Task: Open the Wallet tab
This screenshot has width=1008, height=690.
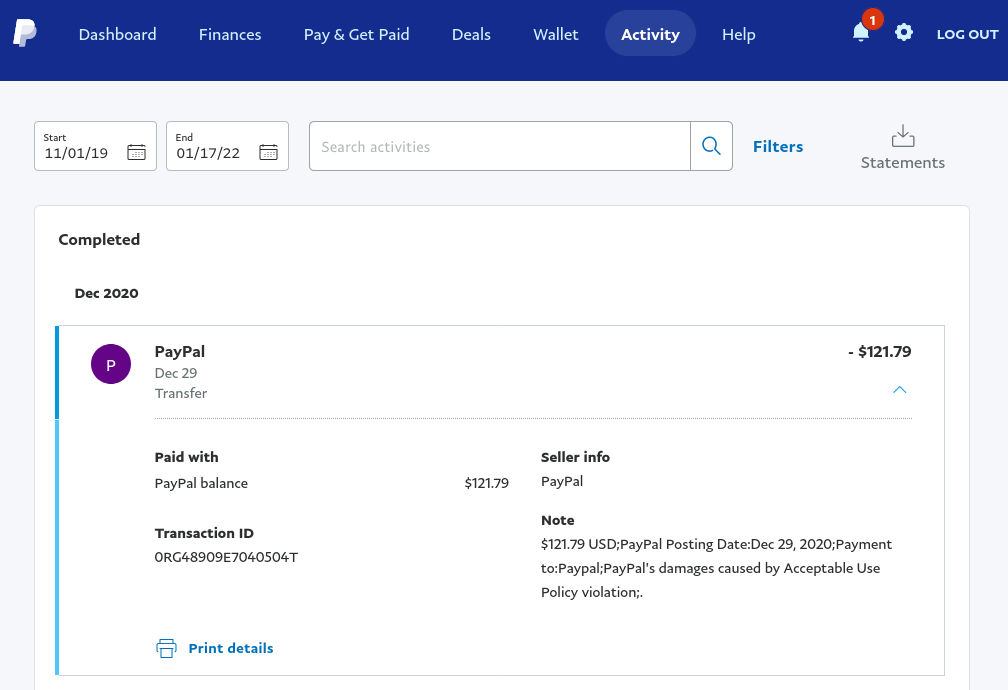Action: click(555, 34)
